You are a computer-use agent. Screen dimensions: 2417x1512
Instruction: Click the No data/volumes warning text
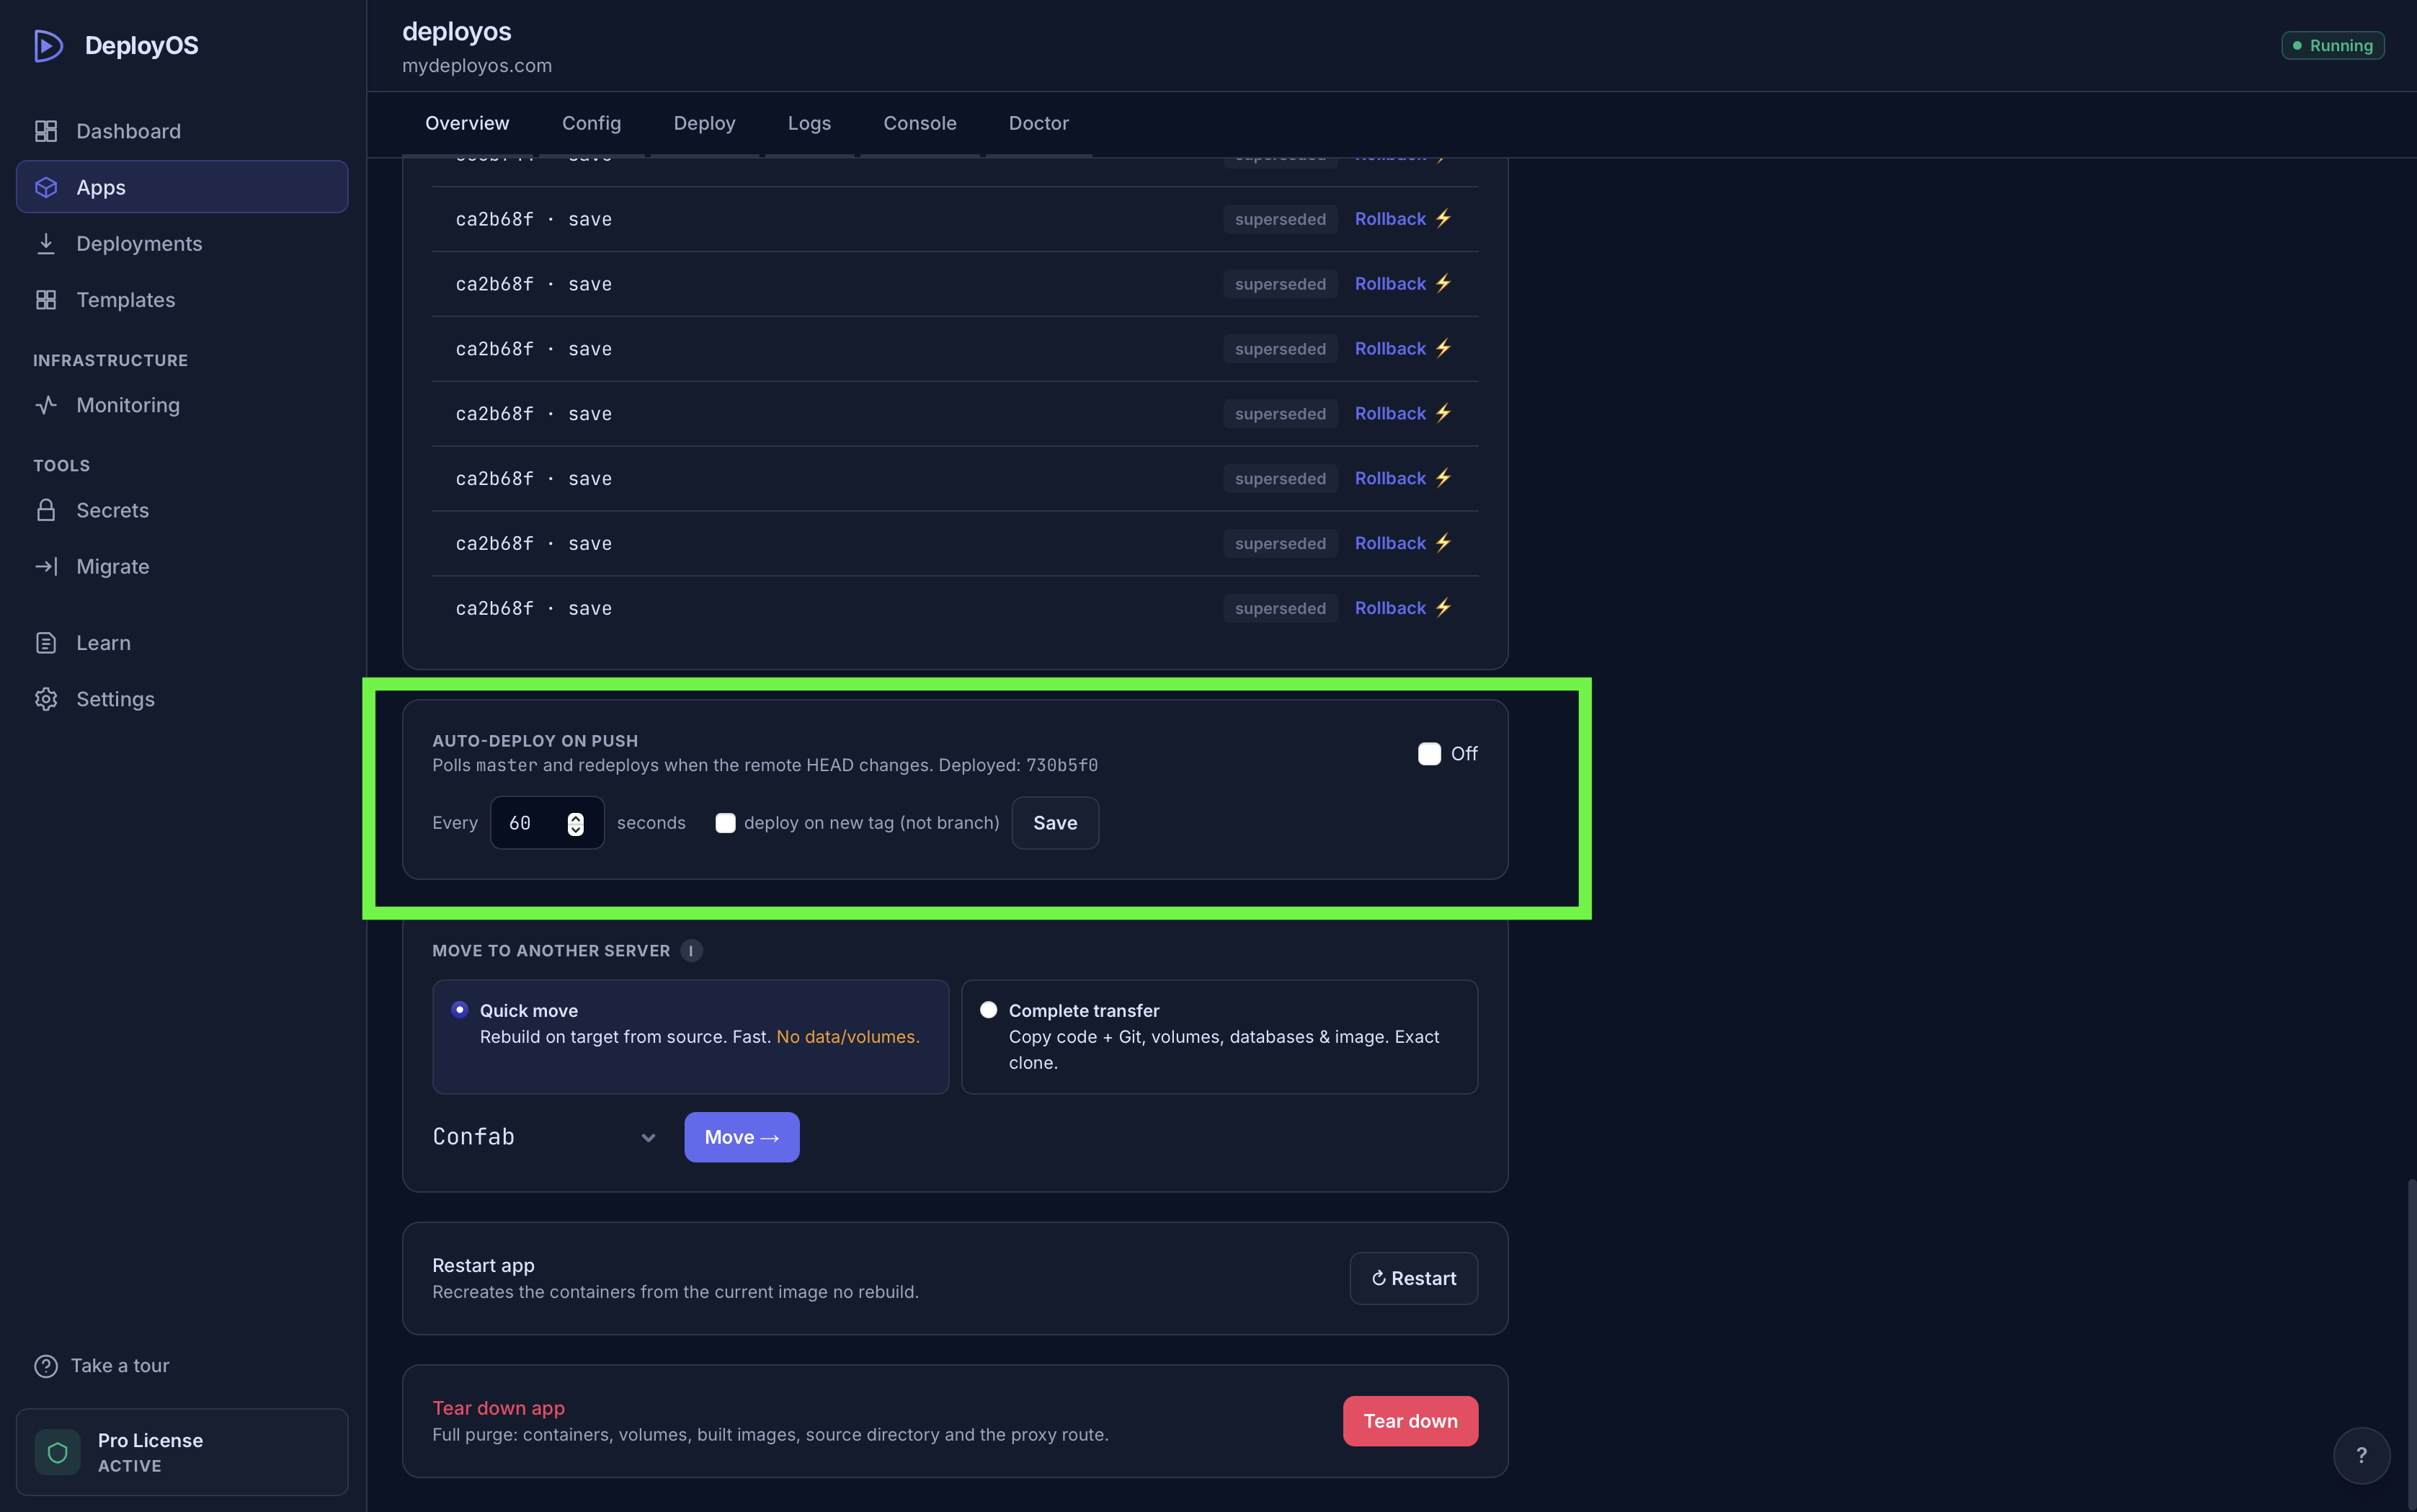(x=848, y=1037)
